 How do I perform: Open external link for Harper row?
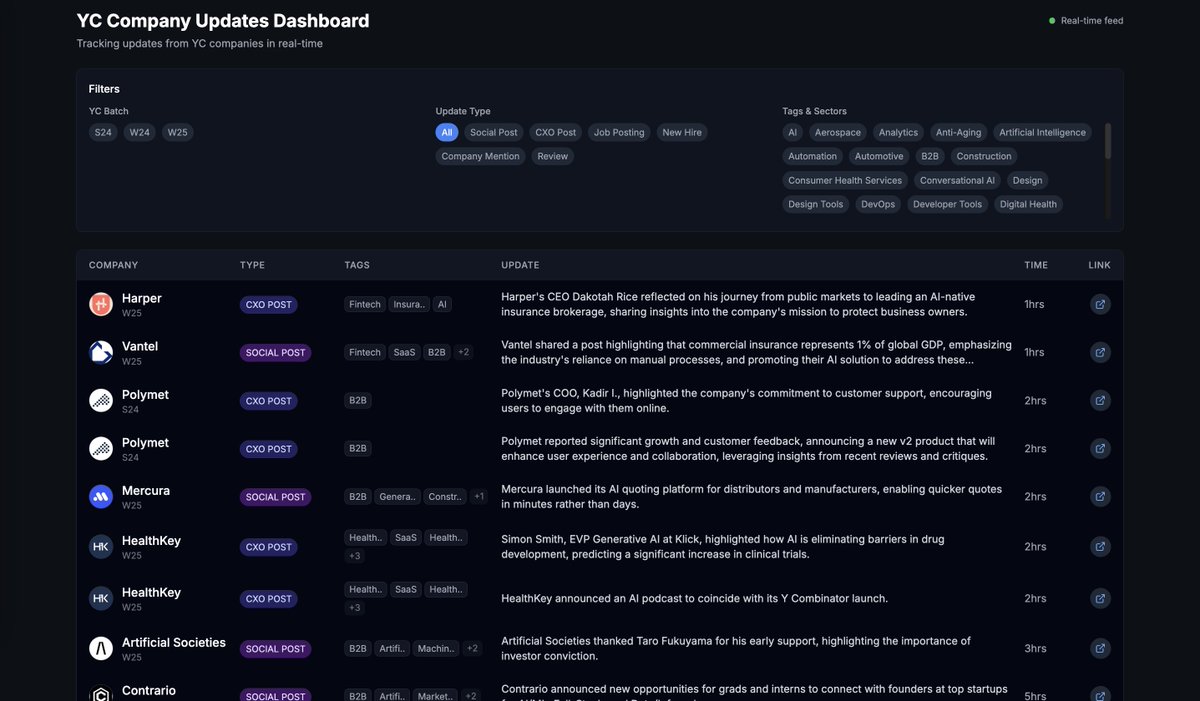pyautogui.click(x=1100, y=304)
